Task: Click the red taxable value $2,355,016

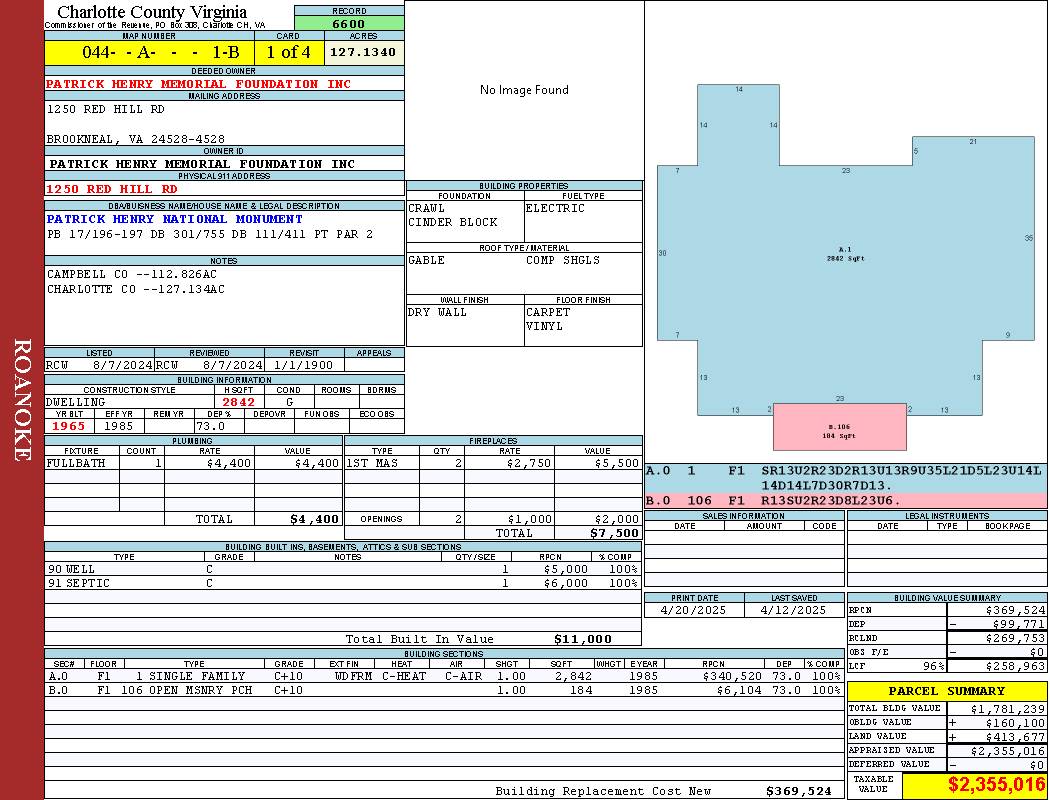Action: click(x=996, y=785)
